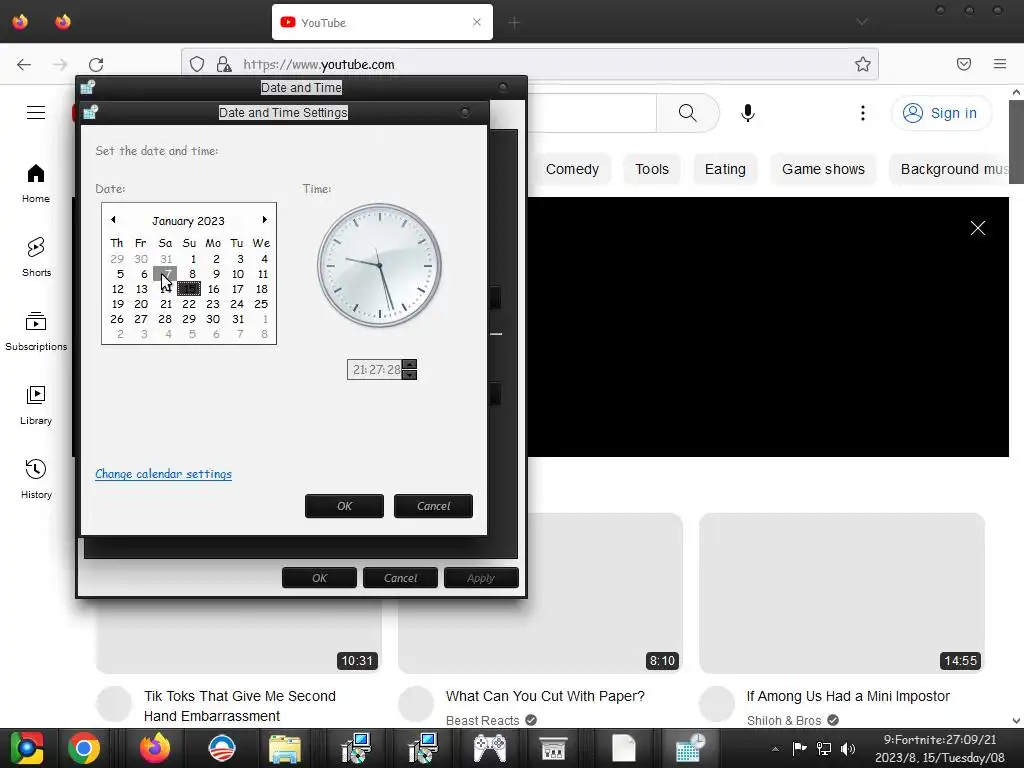
Task: Select the Background music filter chip
Action: click(x=950, y=169)
